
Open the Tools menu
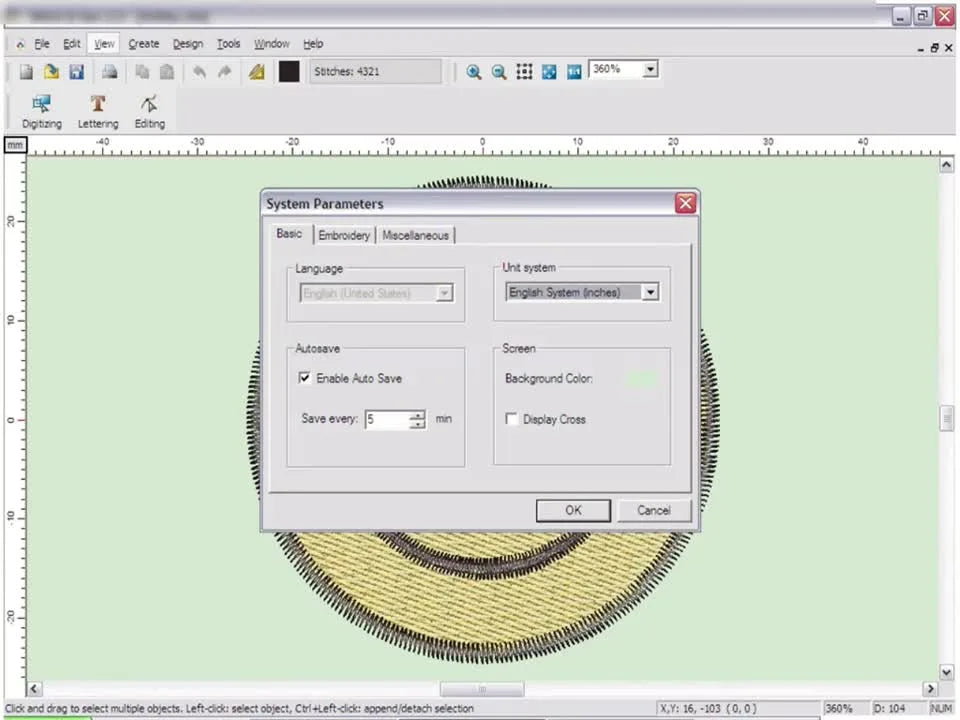228,44
